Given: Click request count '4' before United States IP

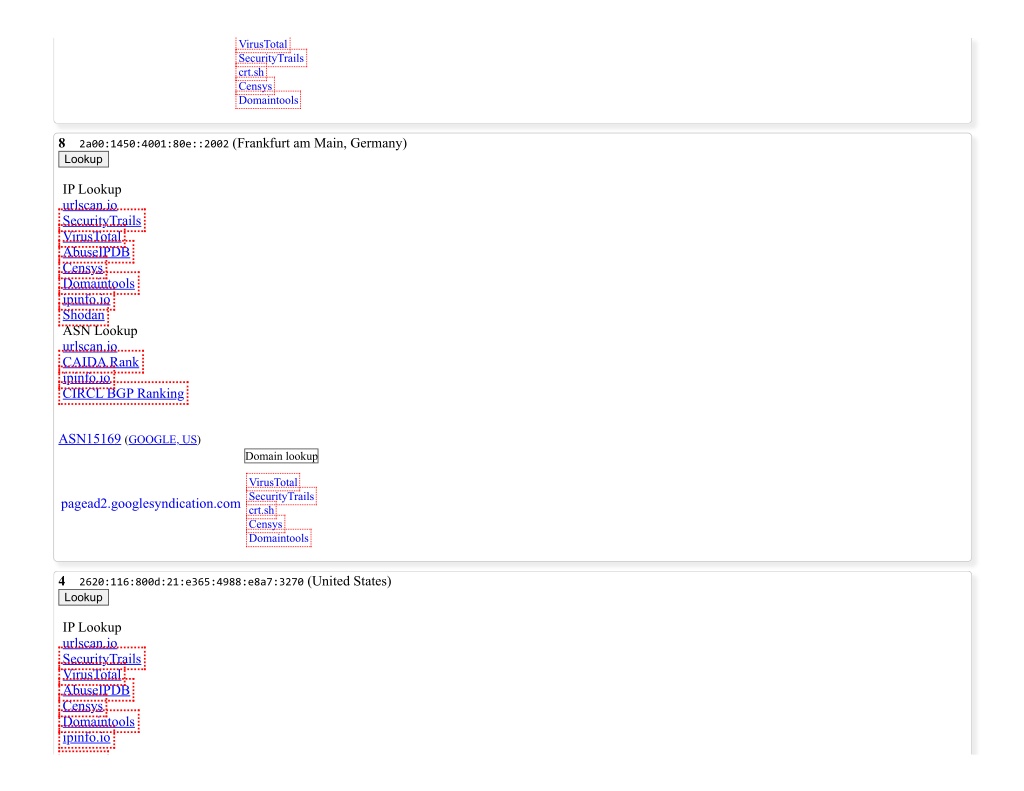Looking at the screenshot, I should point(62,581).
